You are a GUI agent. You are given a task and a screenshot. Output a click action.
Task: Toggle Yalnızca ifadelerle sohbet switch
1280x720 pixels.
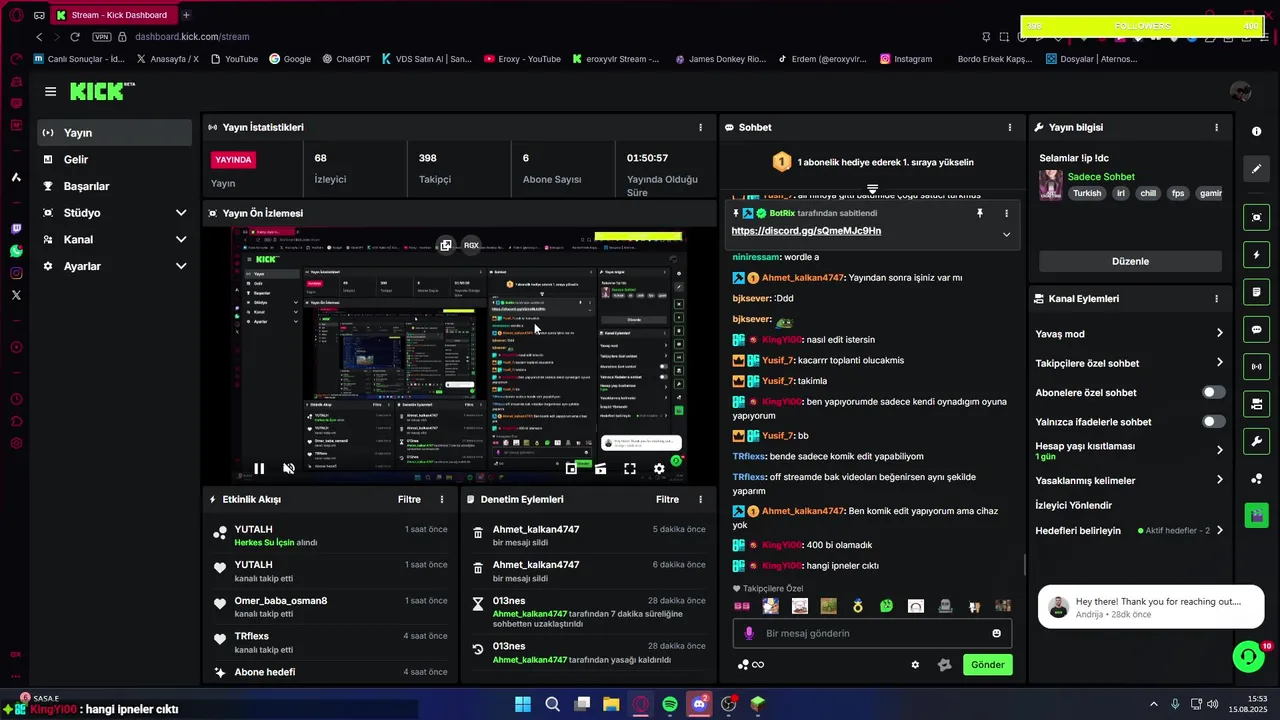click(x=1213, y=421)
